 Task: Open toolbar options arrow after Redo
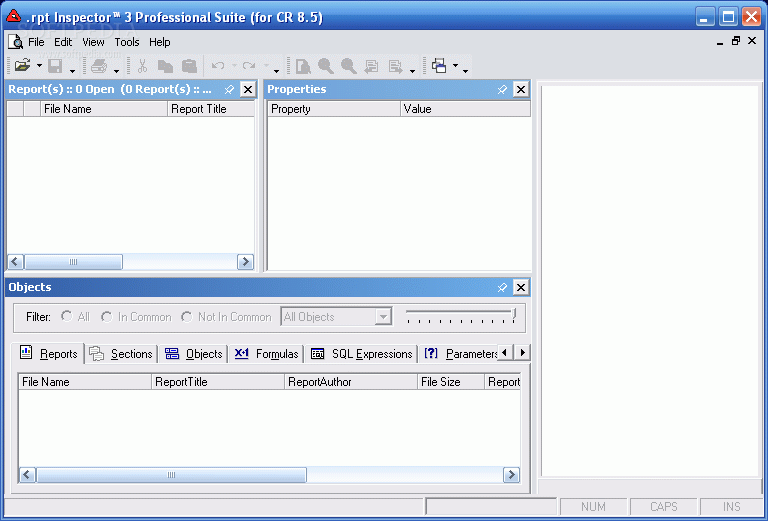point(276,71)
